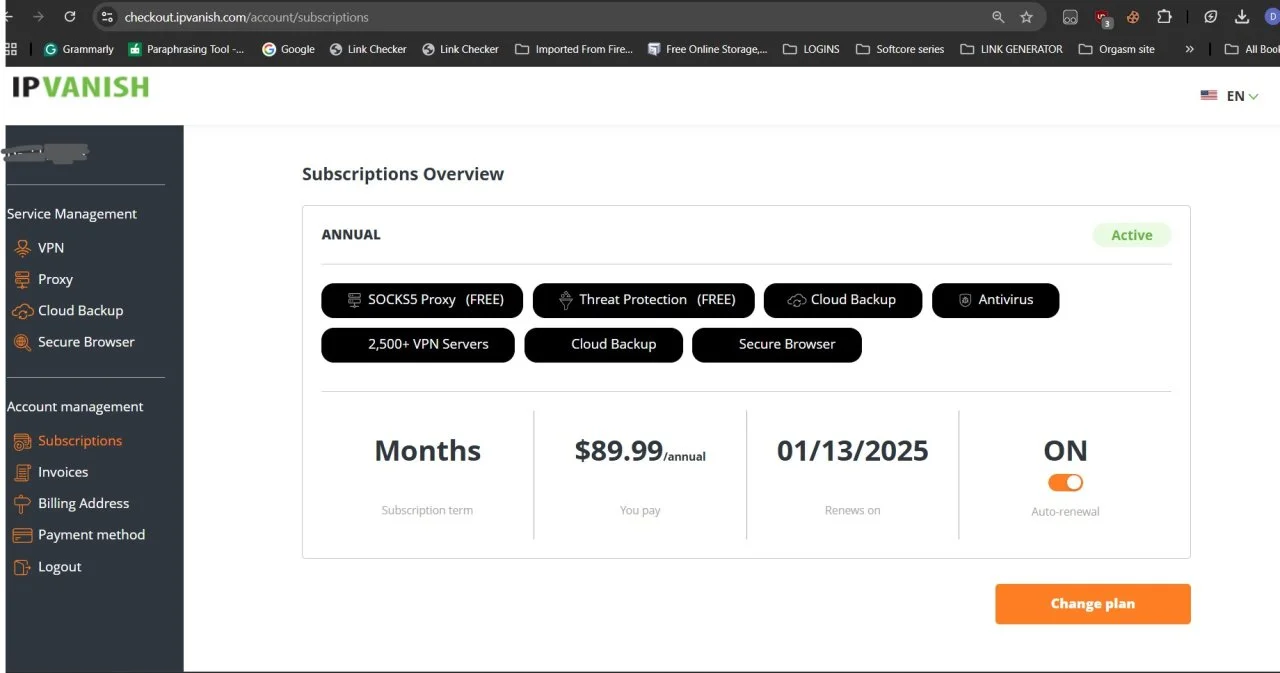The height and width of the screenshot is (673, 1280).
Task: Open the browser zoom magnifier icon
Action: (998, 17)
